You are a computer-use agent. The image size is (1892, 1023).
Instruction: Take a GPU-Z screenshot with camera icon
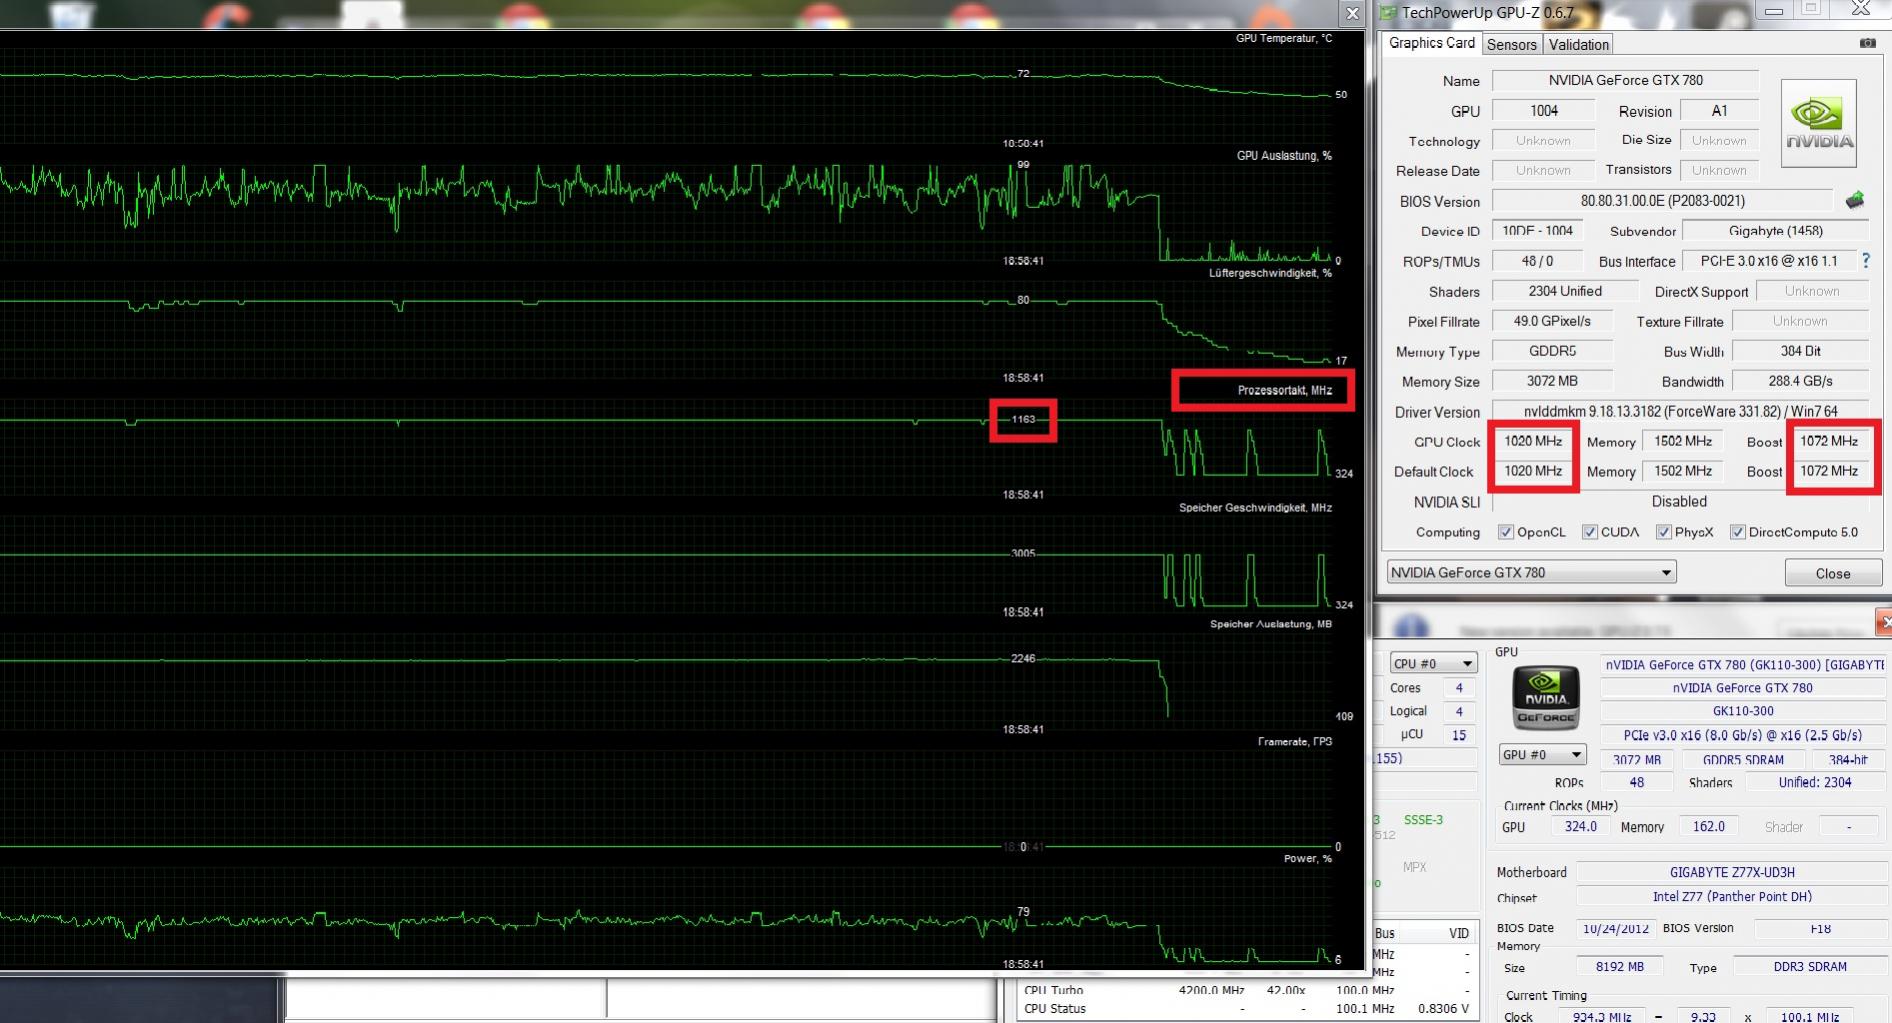click(1867, 43)
